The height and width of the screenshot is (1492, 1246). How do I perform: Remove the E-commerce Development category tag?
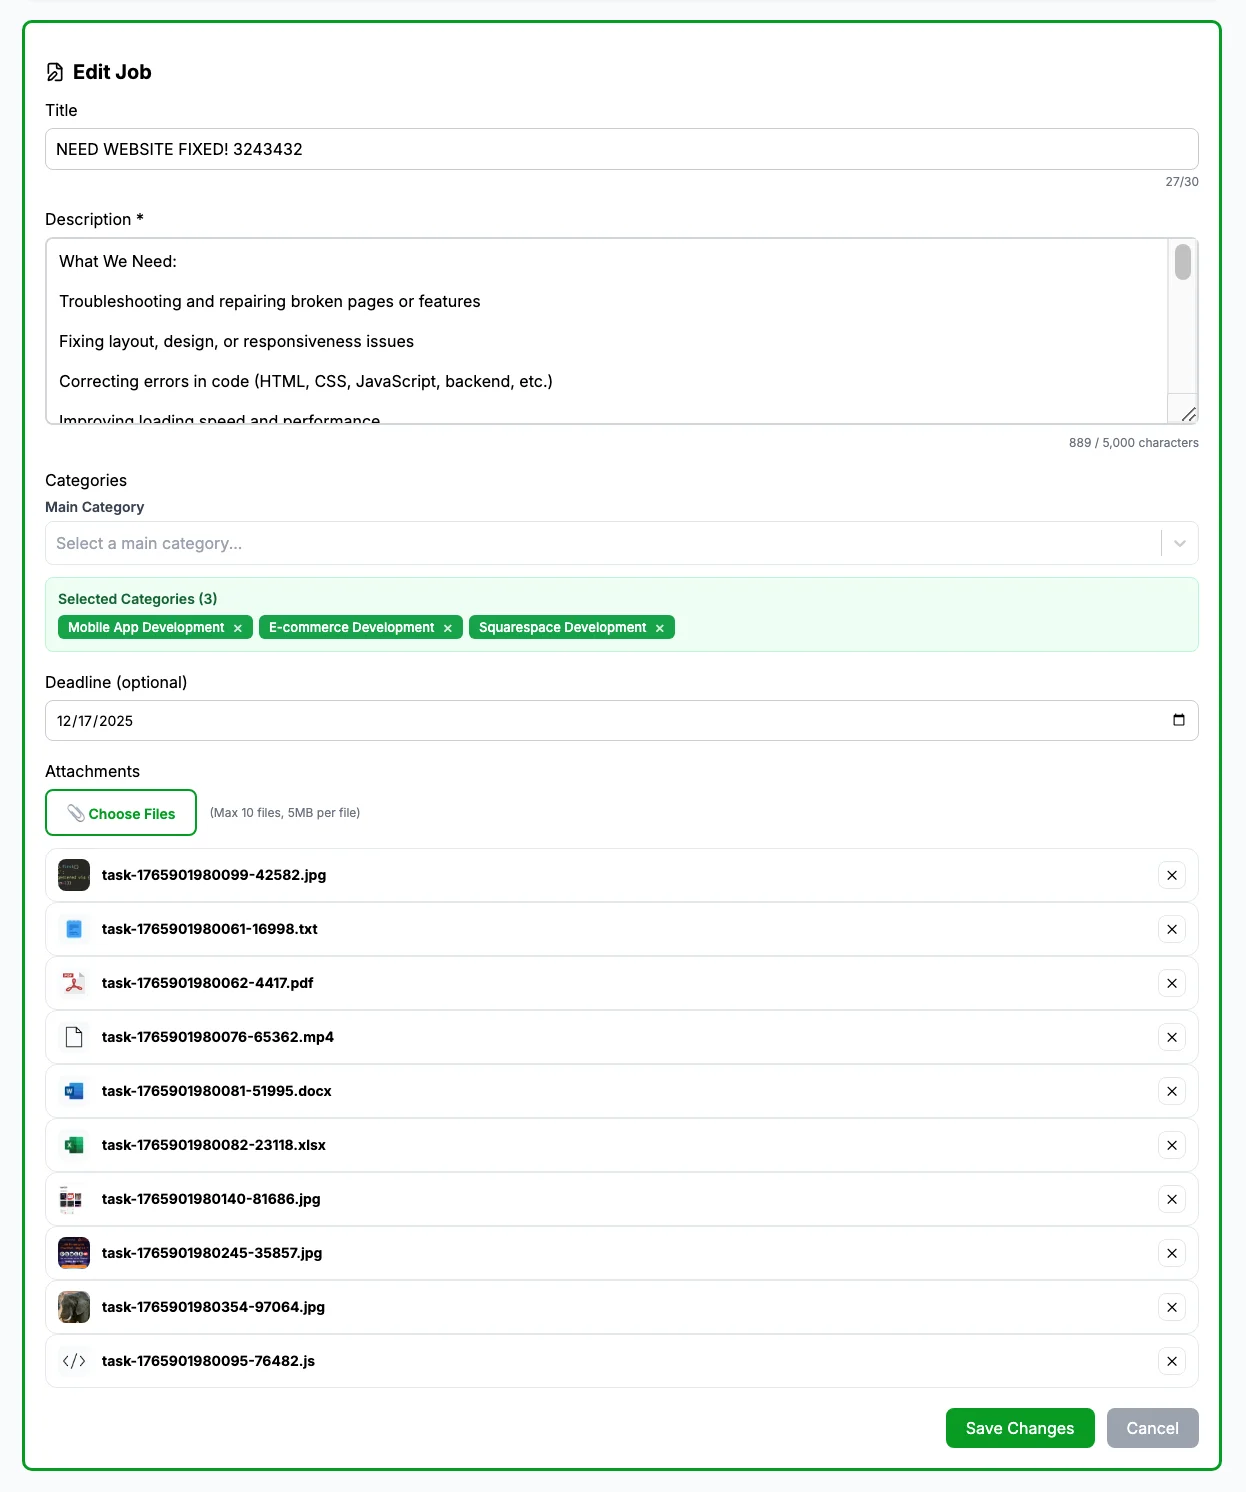tap(448, 628)
